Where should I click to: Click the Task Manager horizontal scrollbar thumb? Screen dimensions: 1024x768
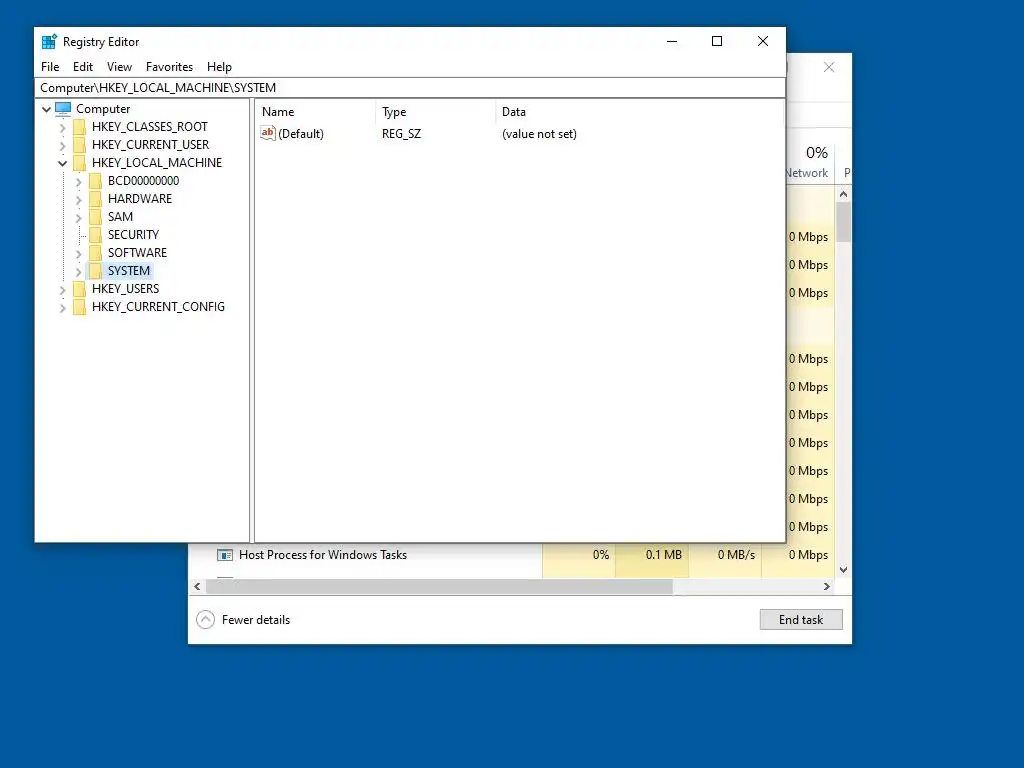[x=439, y=586]
